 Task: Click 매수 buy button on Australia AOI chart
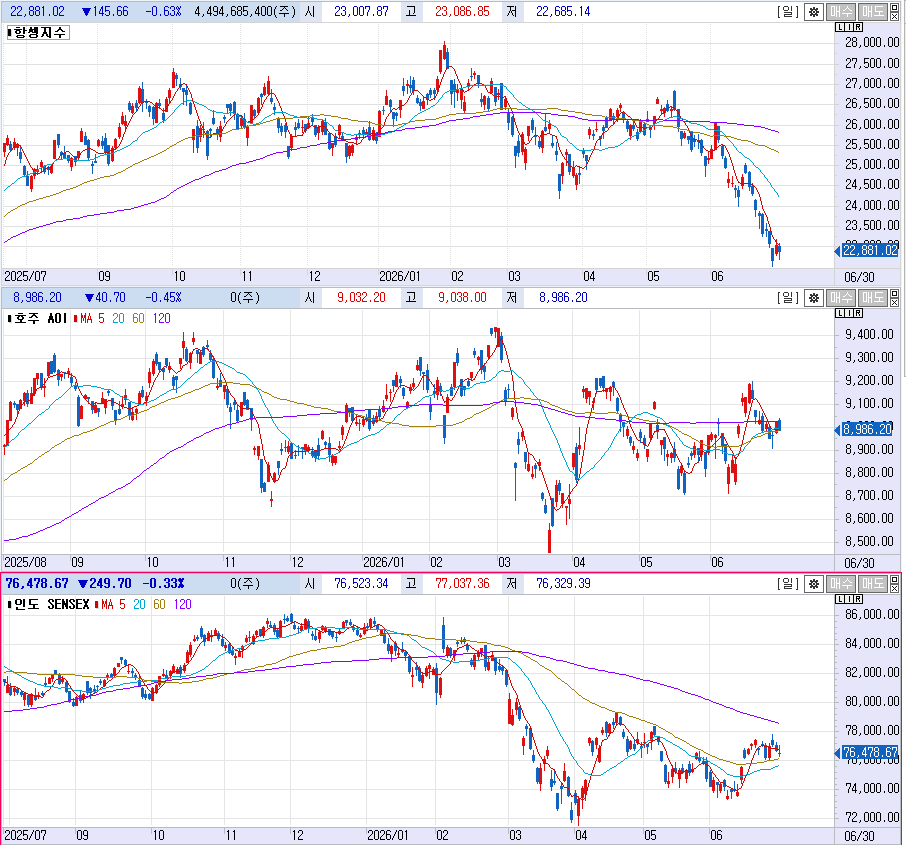coord(841,298)
